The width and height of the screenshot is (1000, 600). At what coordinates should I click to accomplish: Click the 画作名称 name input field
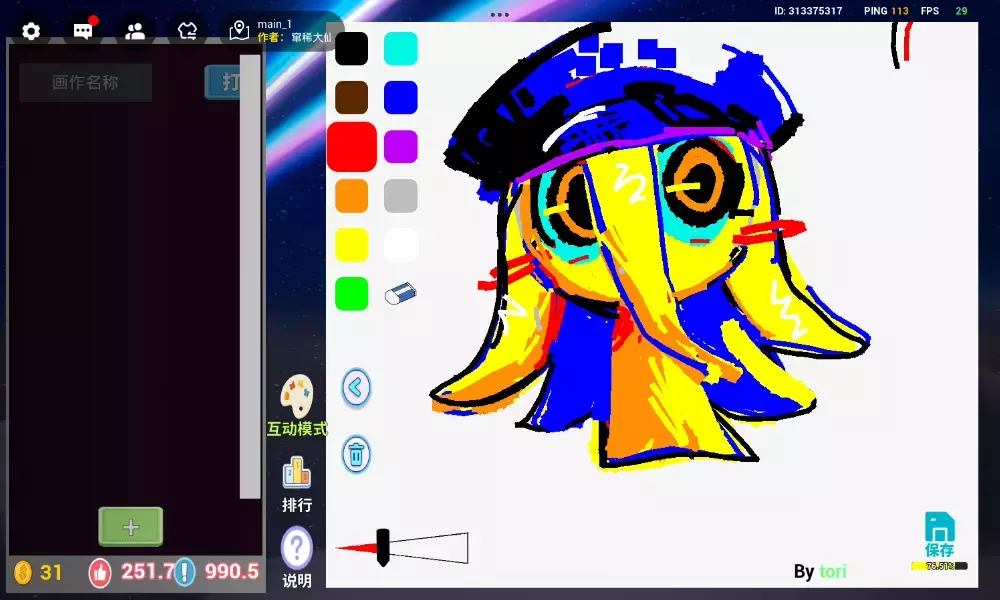[85, 82]
